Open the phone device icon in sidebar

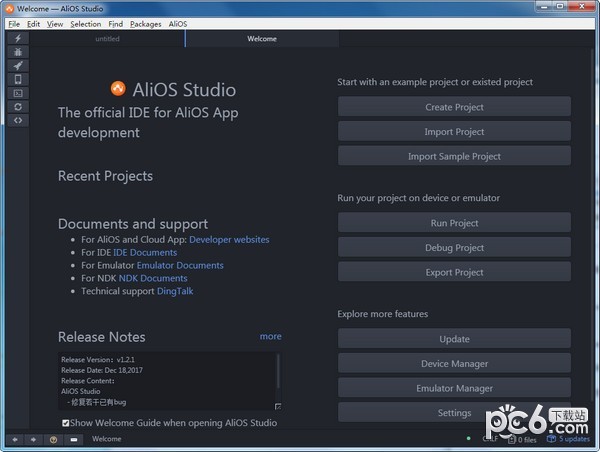(18, 79)
